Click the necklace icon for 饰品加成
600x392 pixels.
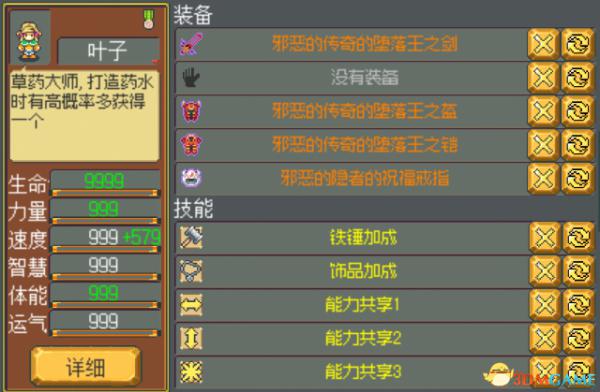(191, 271)
